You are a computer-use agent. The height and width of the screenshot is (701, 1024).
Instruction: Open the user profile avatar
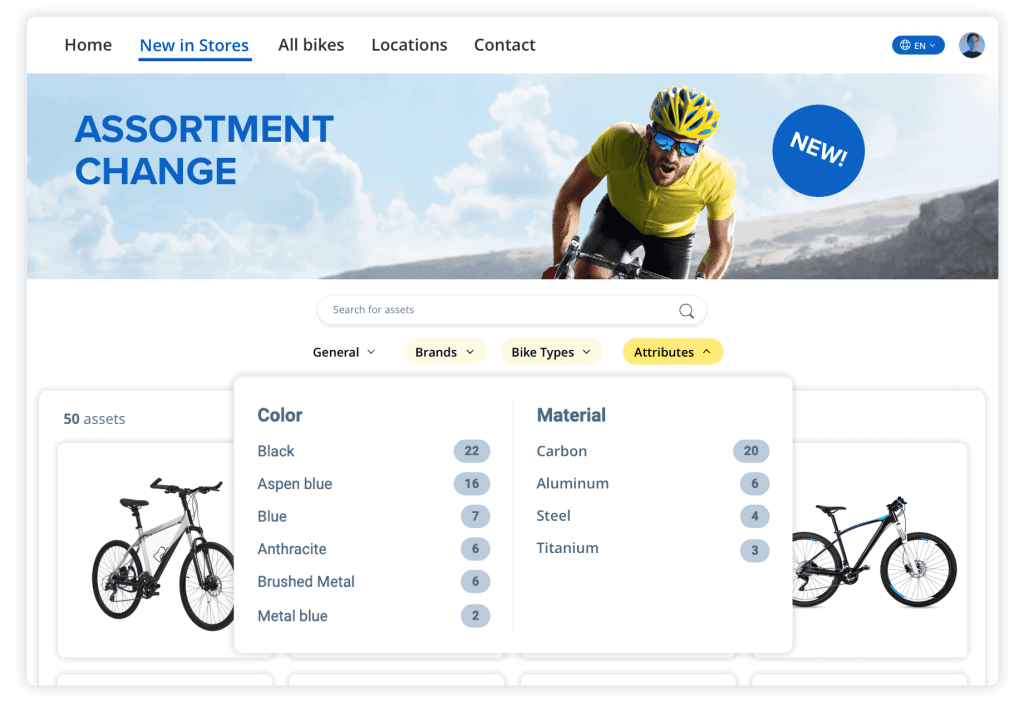tap(971, 45)
